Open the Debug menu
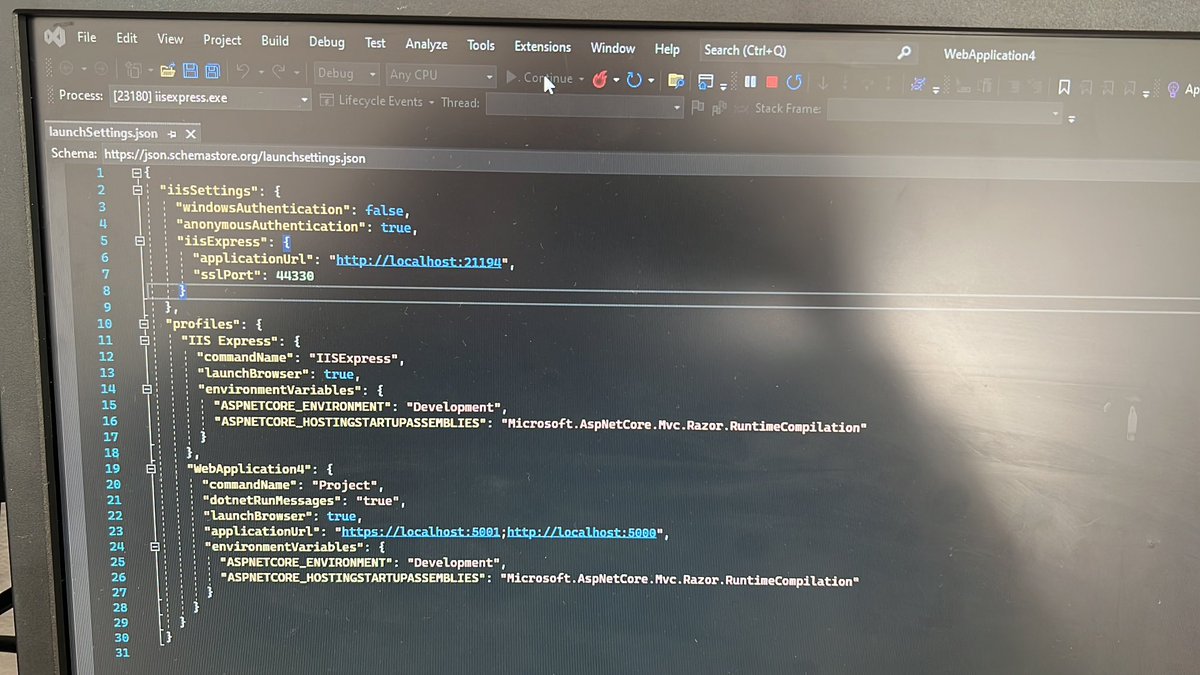Screen dimensions: 1200x675 [x=327, y=42]
